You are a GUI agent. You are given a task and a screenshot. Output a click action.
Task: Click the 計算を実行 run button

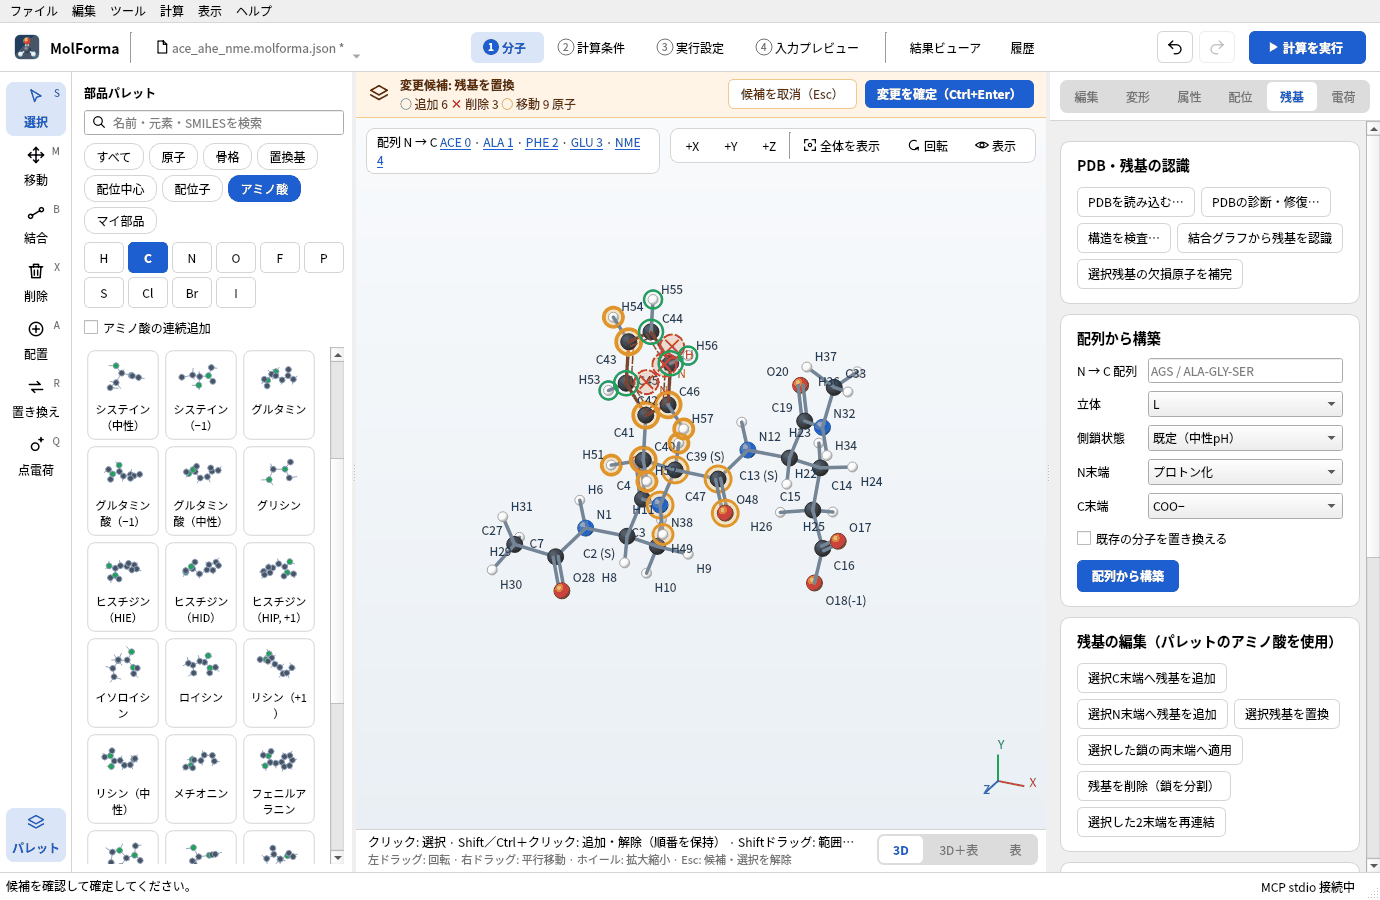pyautogui.click(x=1307, y=47)
